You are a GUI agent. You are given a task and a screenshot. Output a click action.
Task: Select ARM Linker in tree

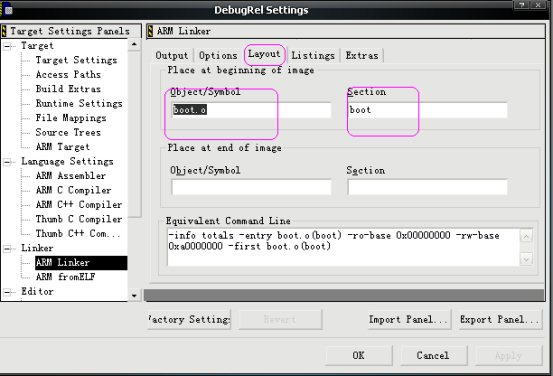point(81,263)
